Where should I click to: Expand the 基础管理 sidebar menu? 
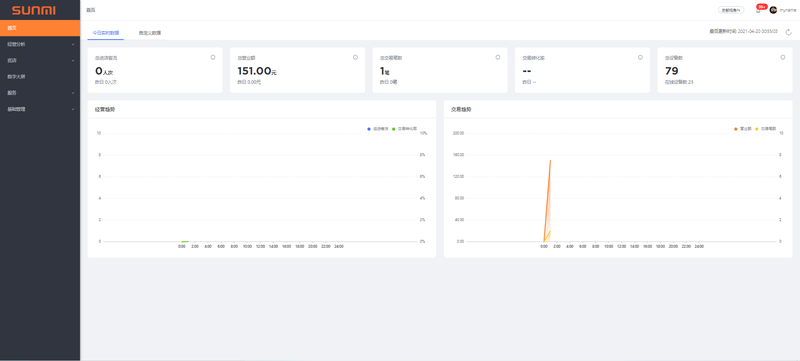40,109
